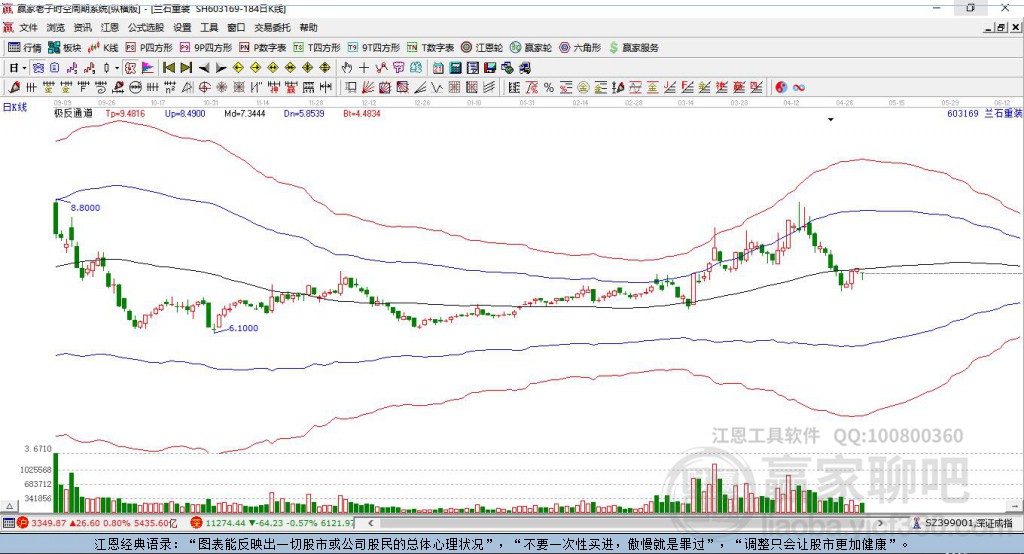The image size is (1024, 554).
Task: Step the chart right with the black arrow
Action: pyautogui.click(x=221, y=68)
